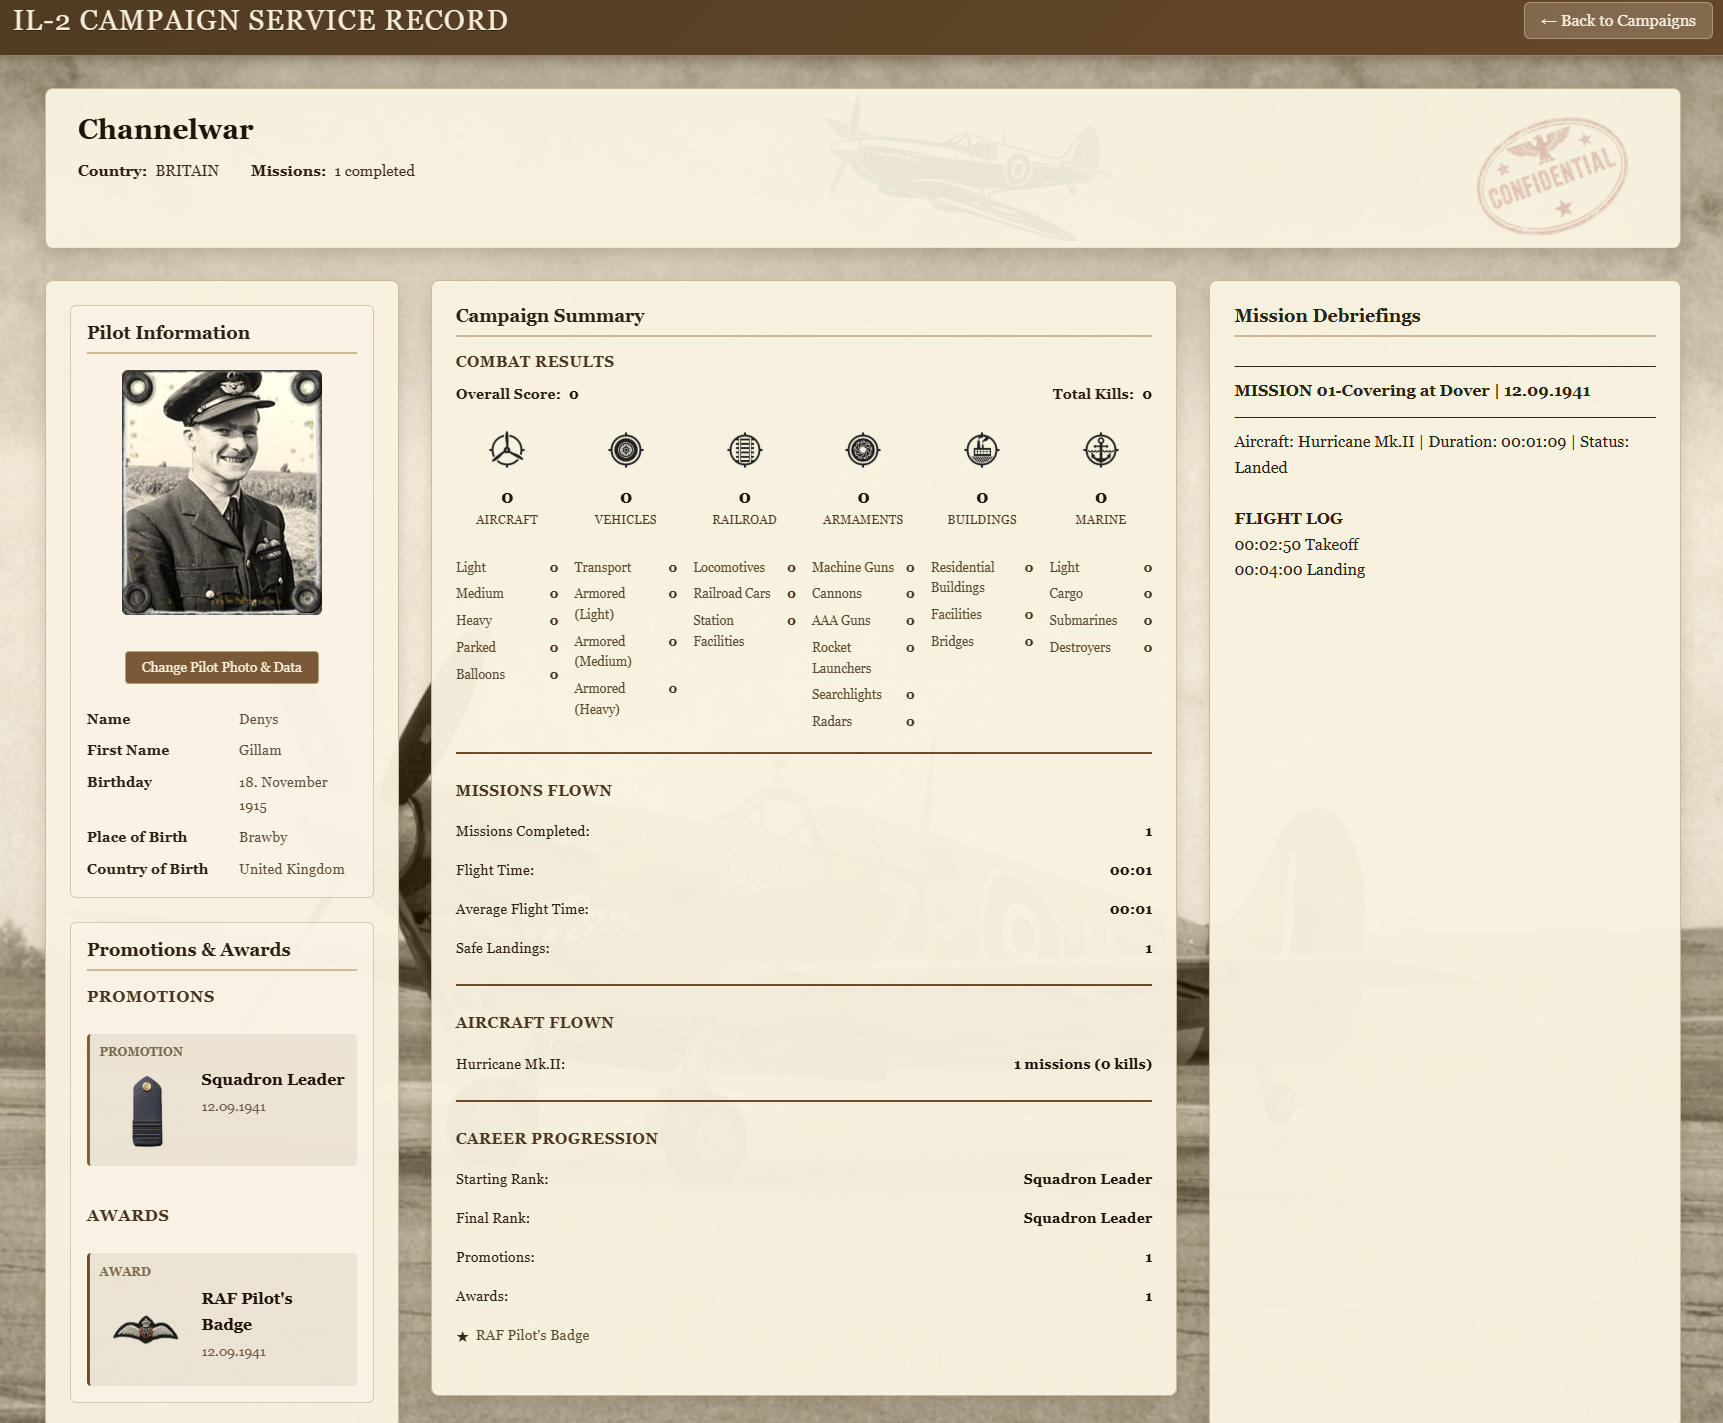Click the Channelwar campaign title

click(166, 129)
